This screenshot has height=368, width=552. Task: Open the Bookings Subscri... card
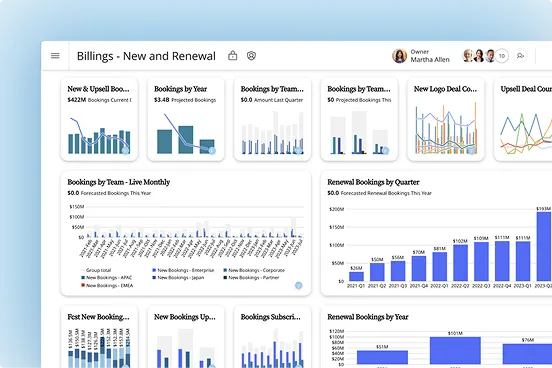click(272, 337)
